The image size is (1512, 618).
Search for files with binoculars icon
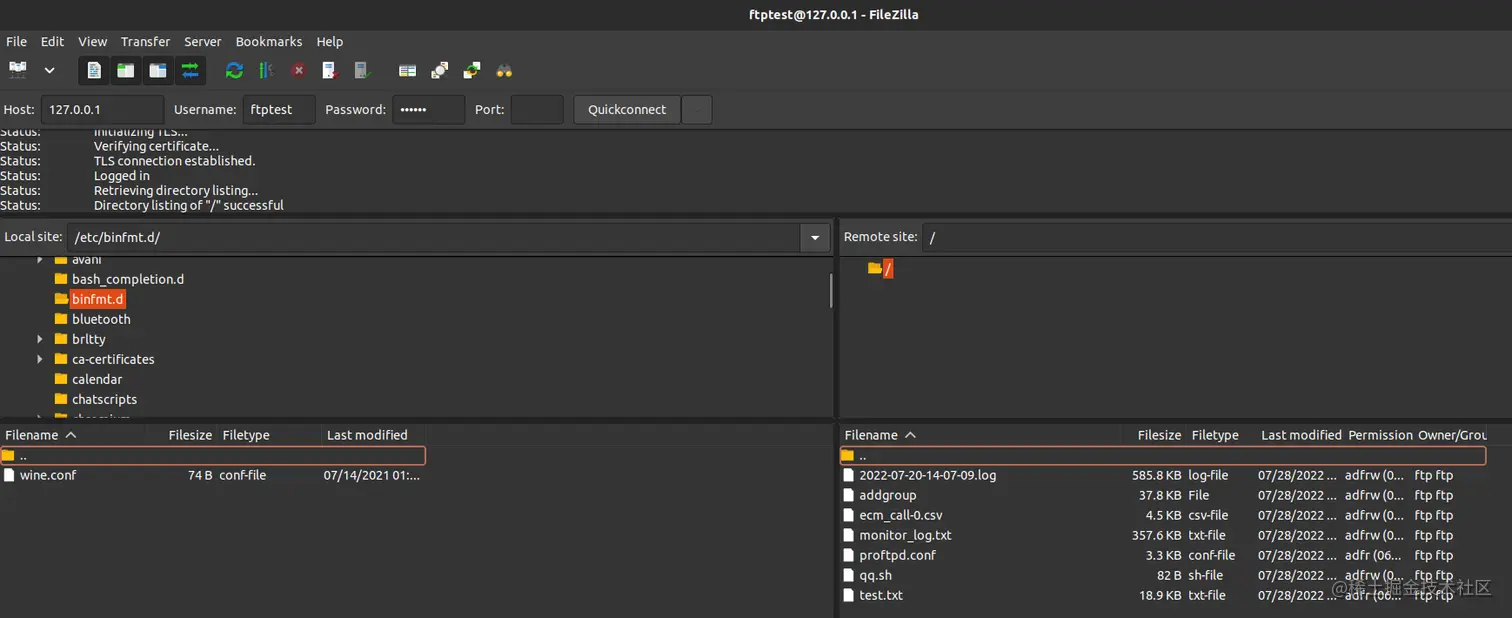coord(504,70)
